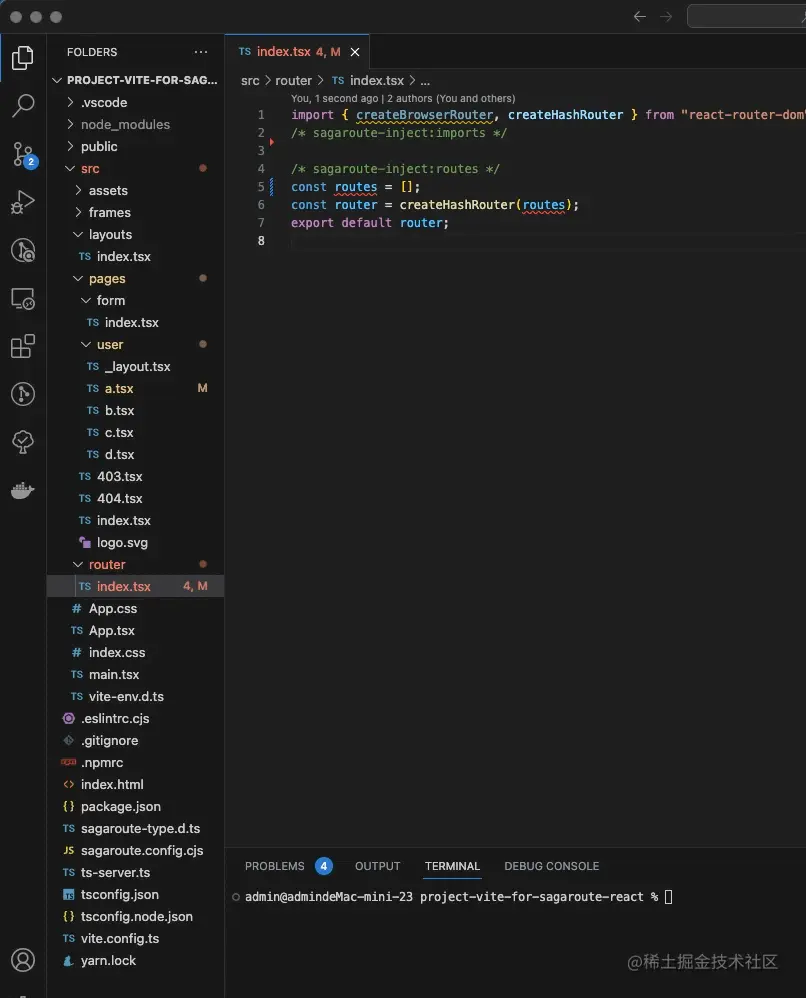Image resolution: width=806 pixels, height=998 pixels.
Task: Click the src breadcrumb segment
Action: pyautogui.click(x=250, y=81)
